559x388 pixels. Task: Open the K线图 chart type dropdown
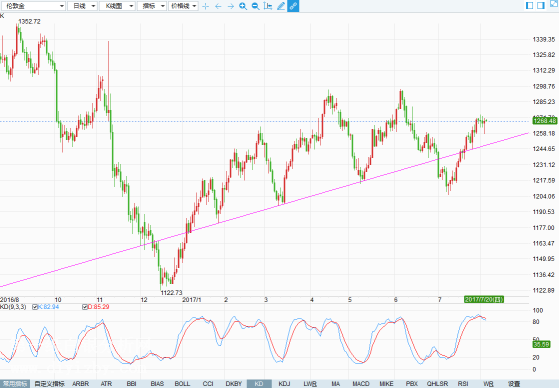[x=117, y=6]
